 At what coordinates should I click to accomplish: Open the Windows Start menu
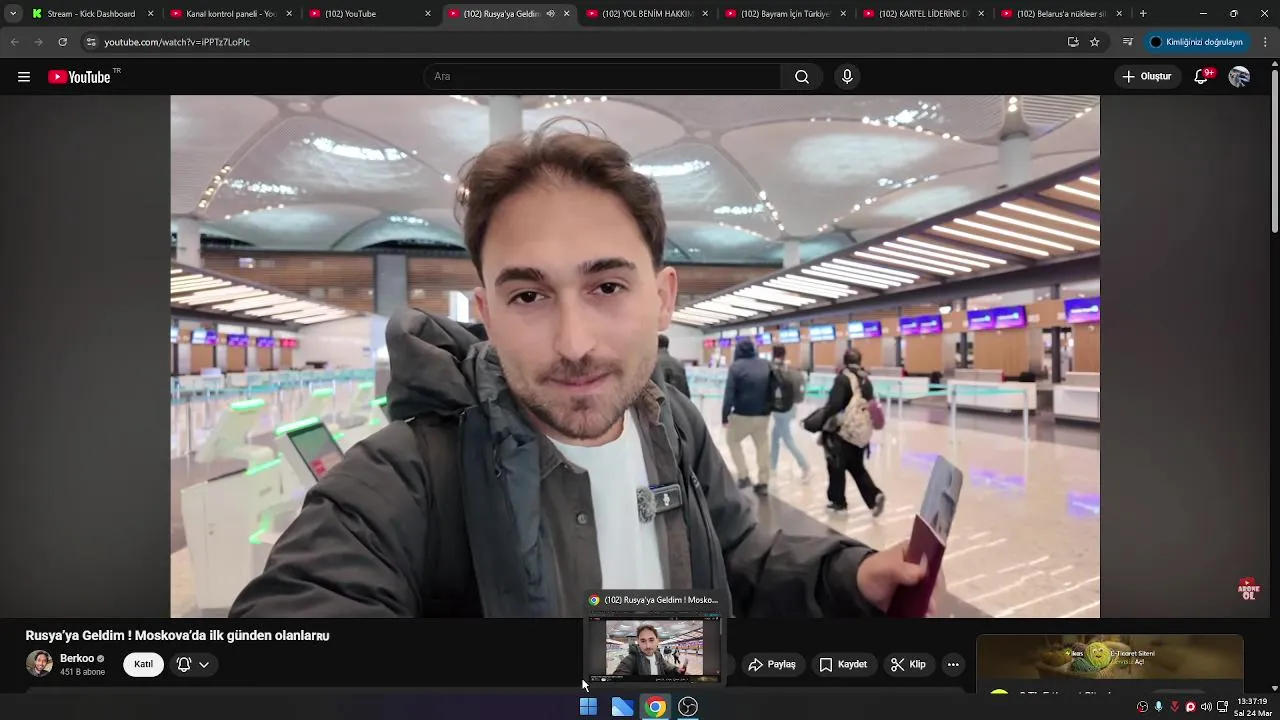(588, 707)
